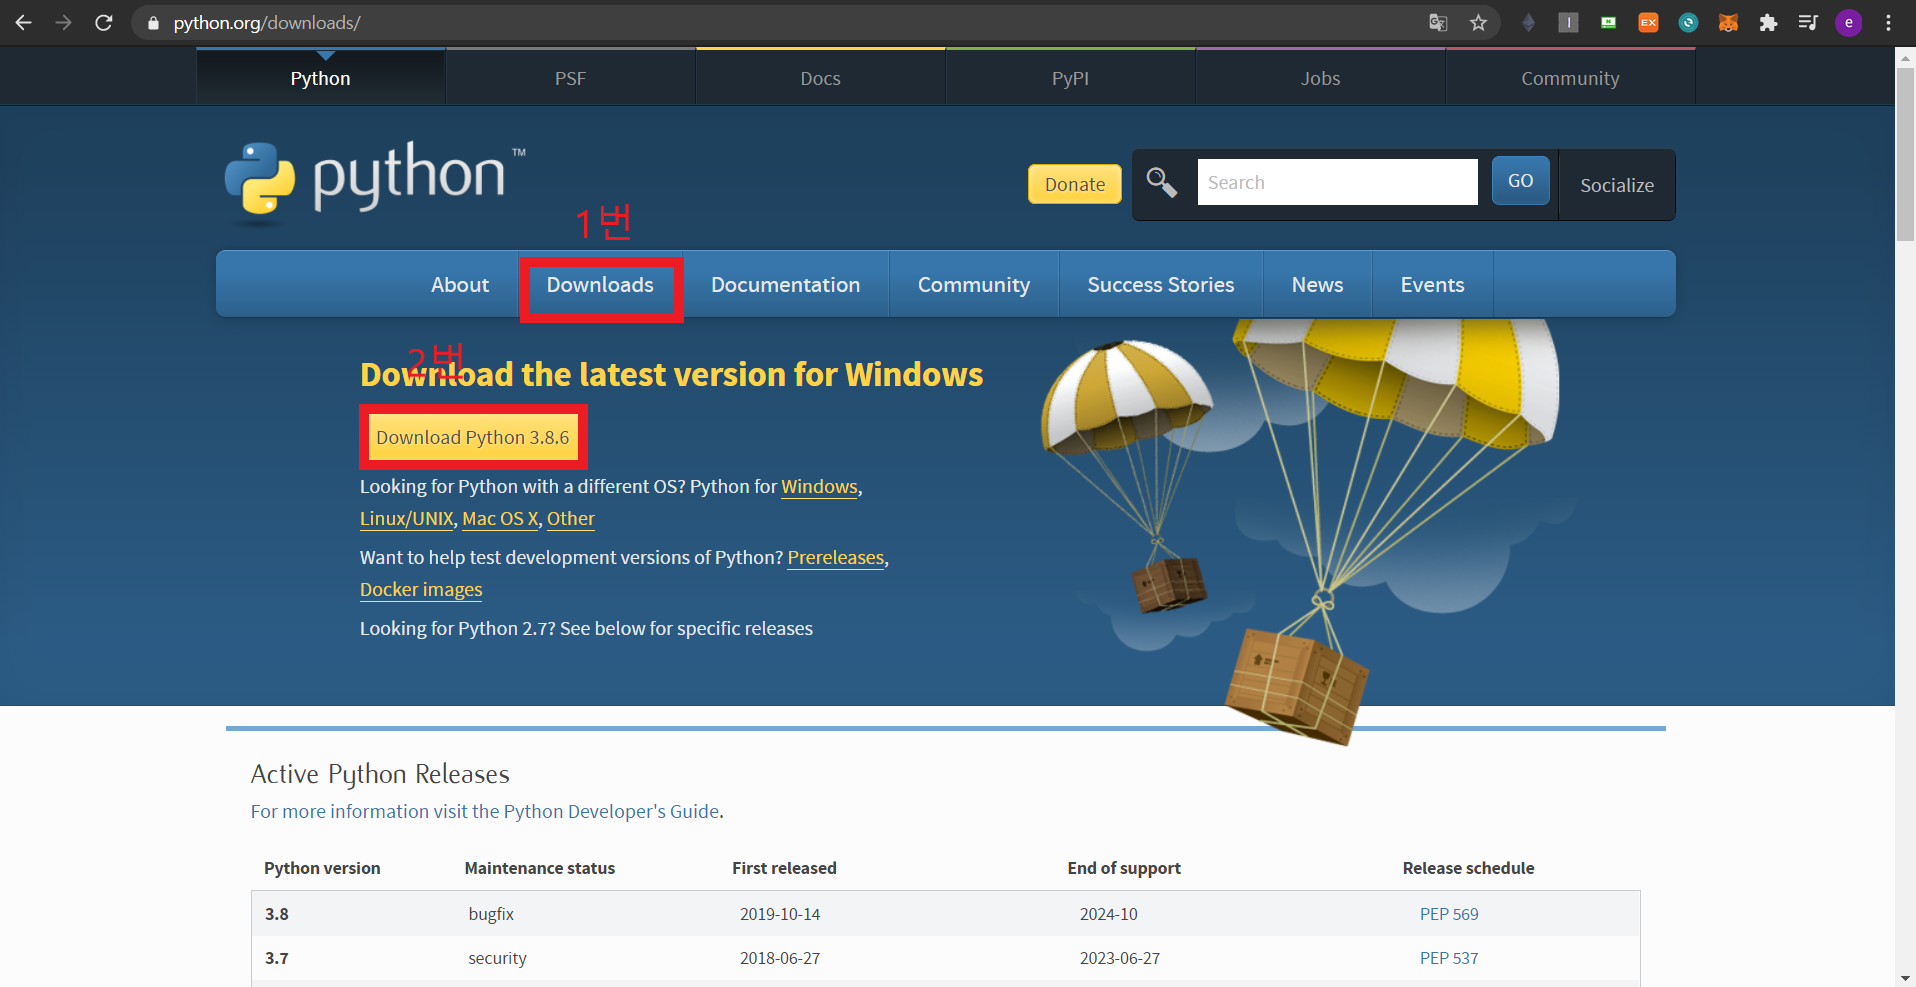The image size is (1916, 987).
Task: Click the magnifying glass search icon
Action: pyautogui.click(x=1161, y=182)
